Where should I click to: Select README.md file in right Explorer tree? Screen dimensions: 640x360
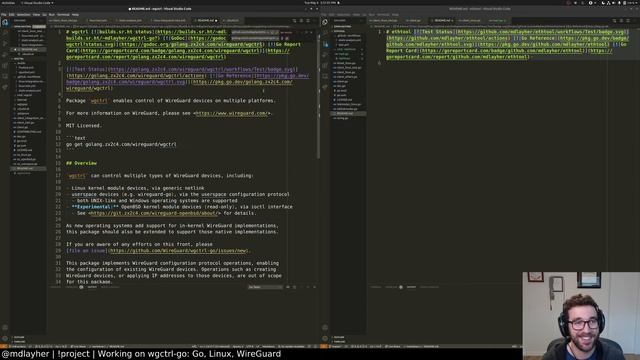point(348,113)
